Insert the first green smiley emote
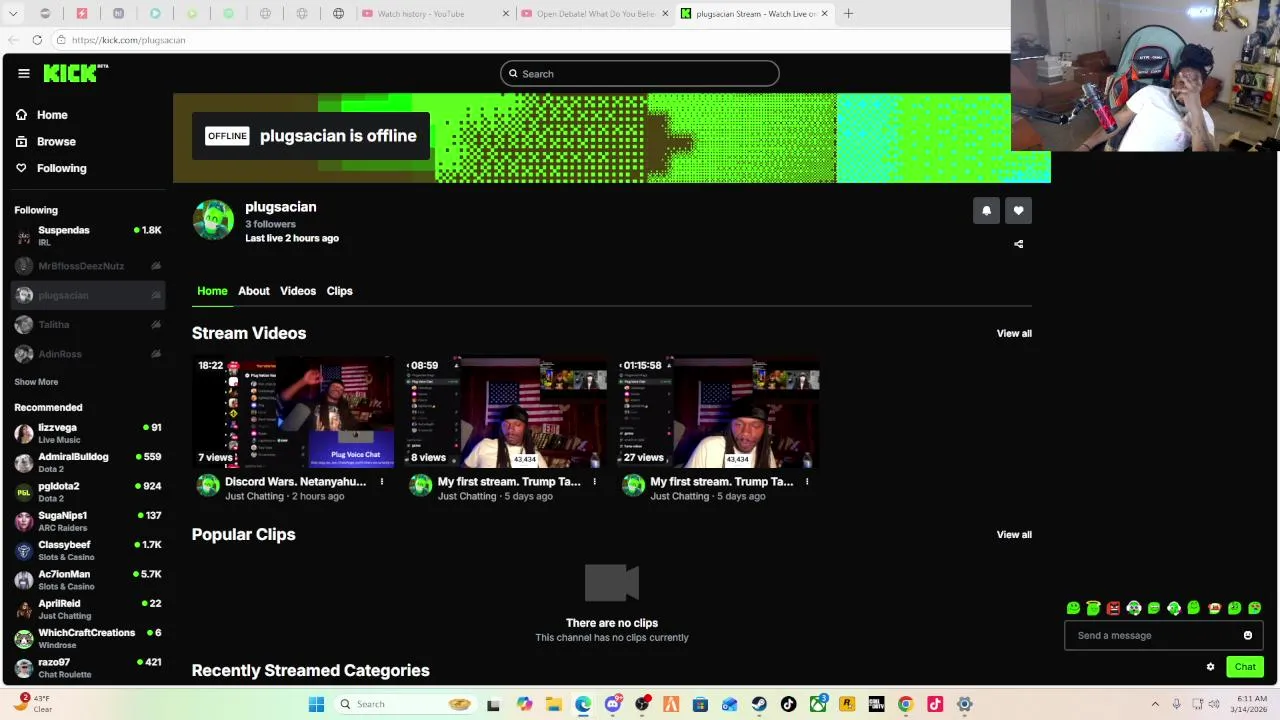 [x=1073, y=608]
